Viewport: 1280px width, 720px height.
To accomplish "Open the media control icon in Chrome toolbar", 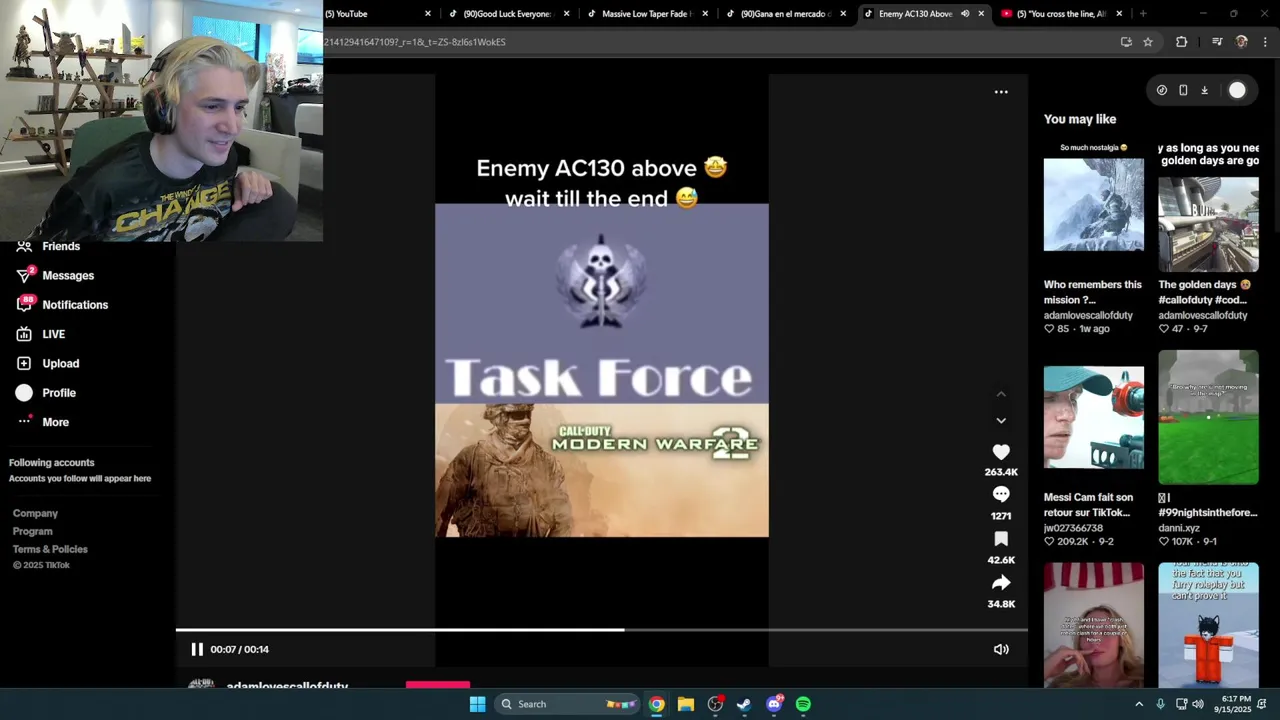I will click(x=1217, y=42).
